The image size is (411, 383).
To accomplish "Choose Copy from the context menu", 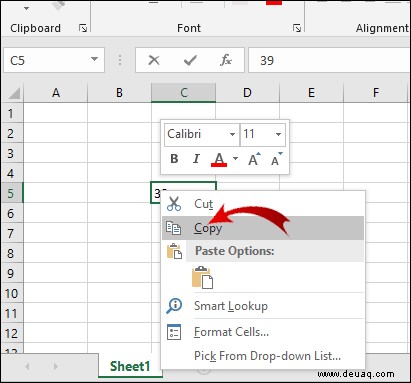I will click(263, 228).
